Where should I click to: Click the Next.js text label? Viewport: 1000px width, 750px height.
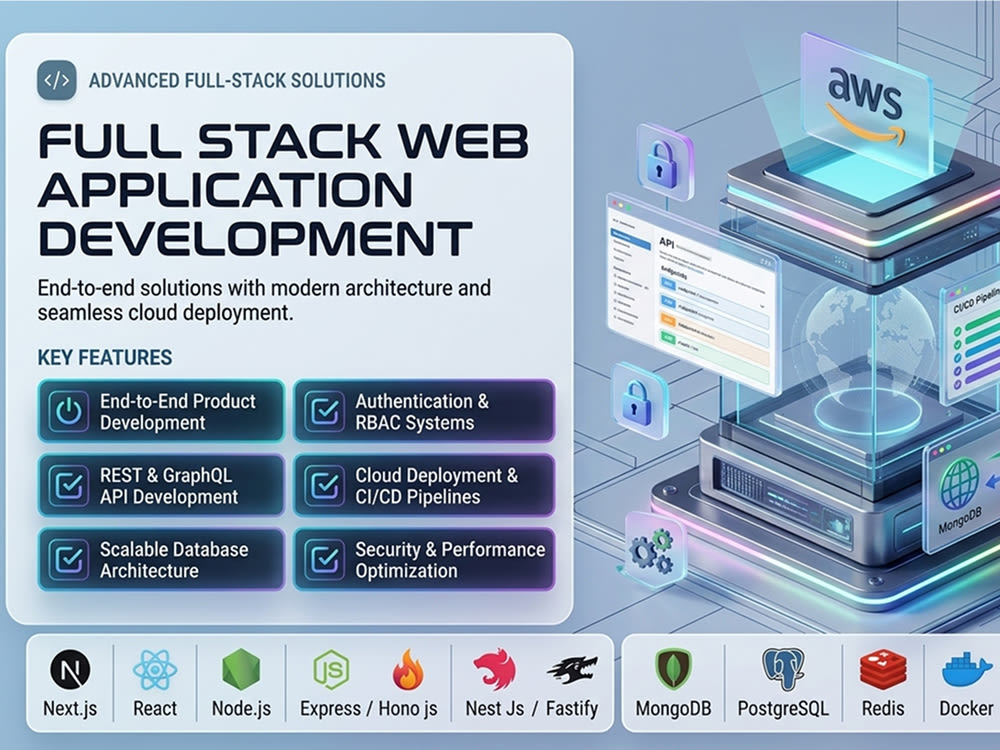(x=70, y=709)
